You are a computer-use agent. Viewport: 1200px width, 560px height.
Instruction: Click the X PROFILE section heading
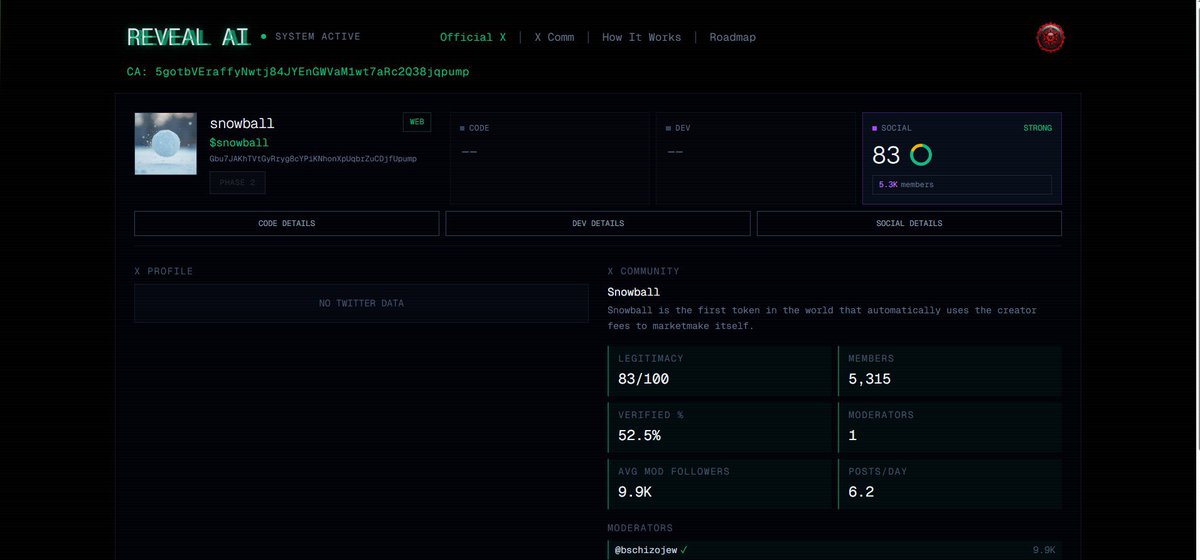pos(164,271)
